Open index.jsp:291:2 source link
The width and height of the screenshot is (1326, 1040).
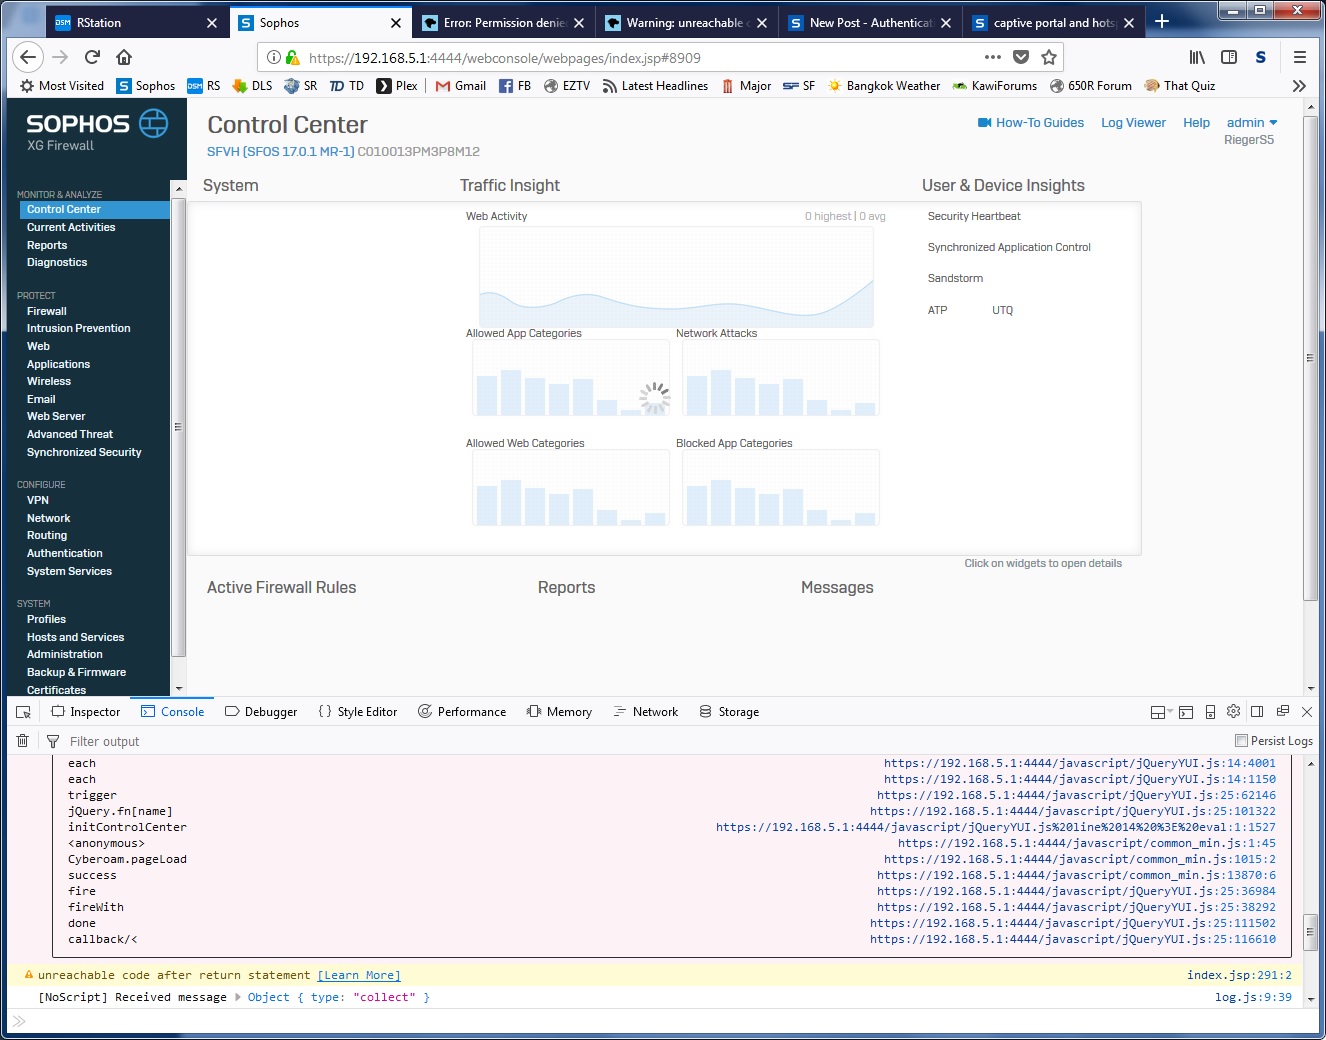pos(1239,975)
